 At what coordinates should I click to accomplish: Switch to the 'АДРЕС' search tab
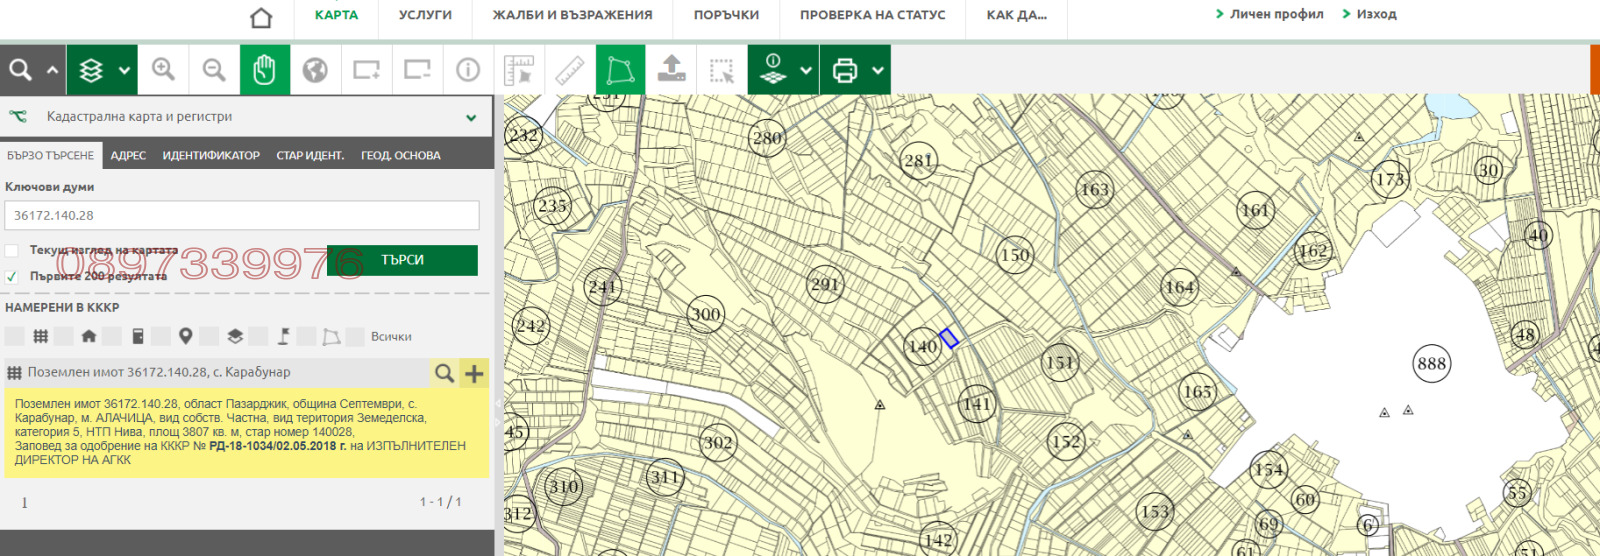[x=128, y=155]
